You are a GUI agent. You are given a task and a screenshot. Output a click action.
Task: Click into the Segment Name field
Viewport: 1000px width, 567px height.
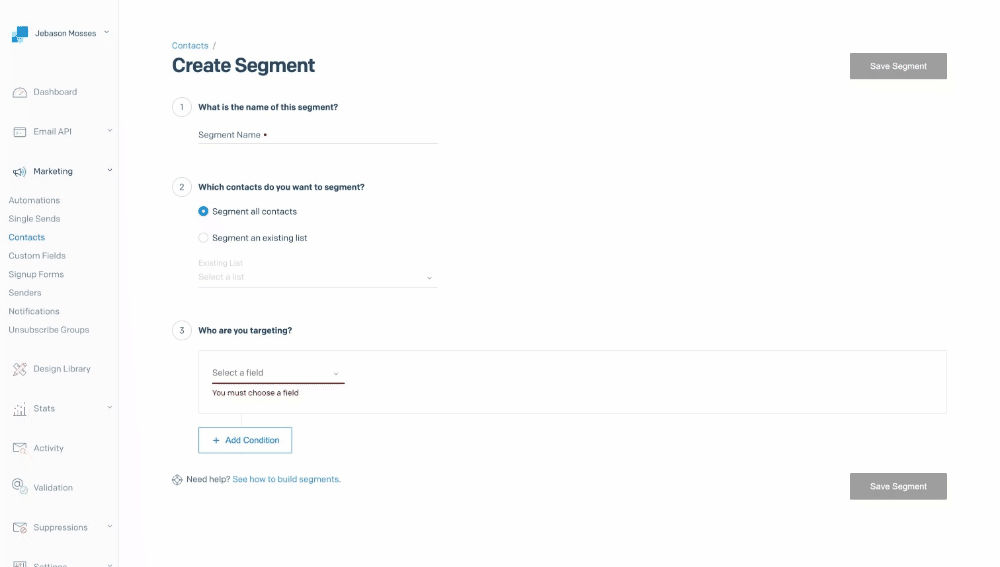click(x=317, y=135)
